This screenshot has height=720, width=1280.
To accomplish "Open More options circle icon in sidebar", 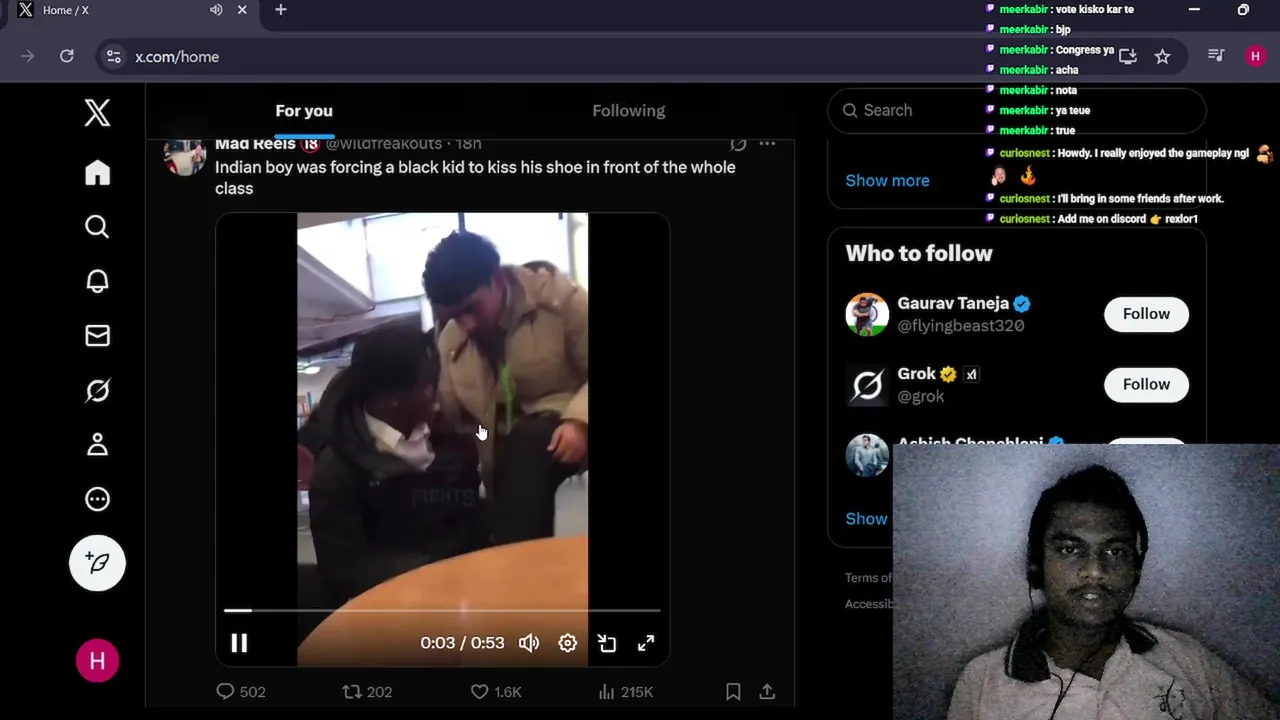I will (x=97, y=499).
